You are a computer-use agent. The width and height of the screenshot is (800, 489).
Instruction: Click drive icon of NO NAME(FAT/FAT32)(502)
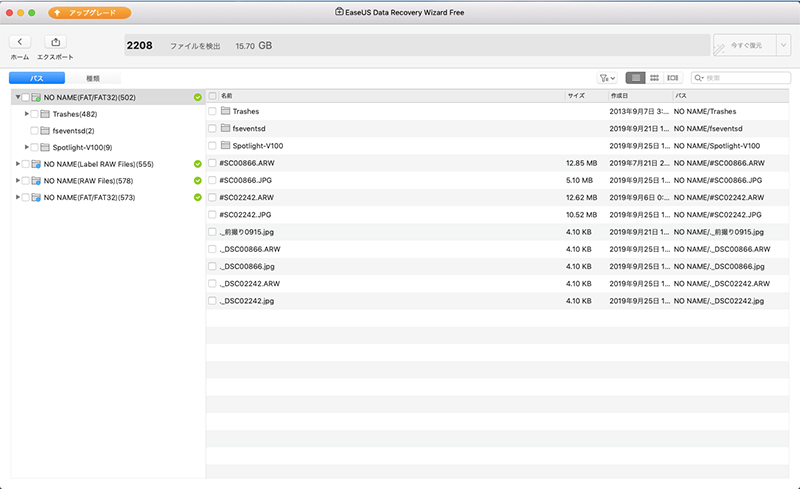(x=36, y=97)
